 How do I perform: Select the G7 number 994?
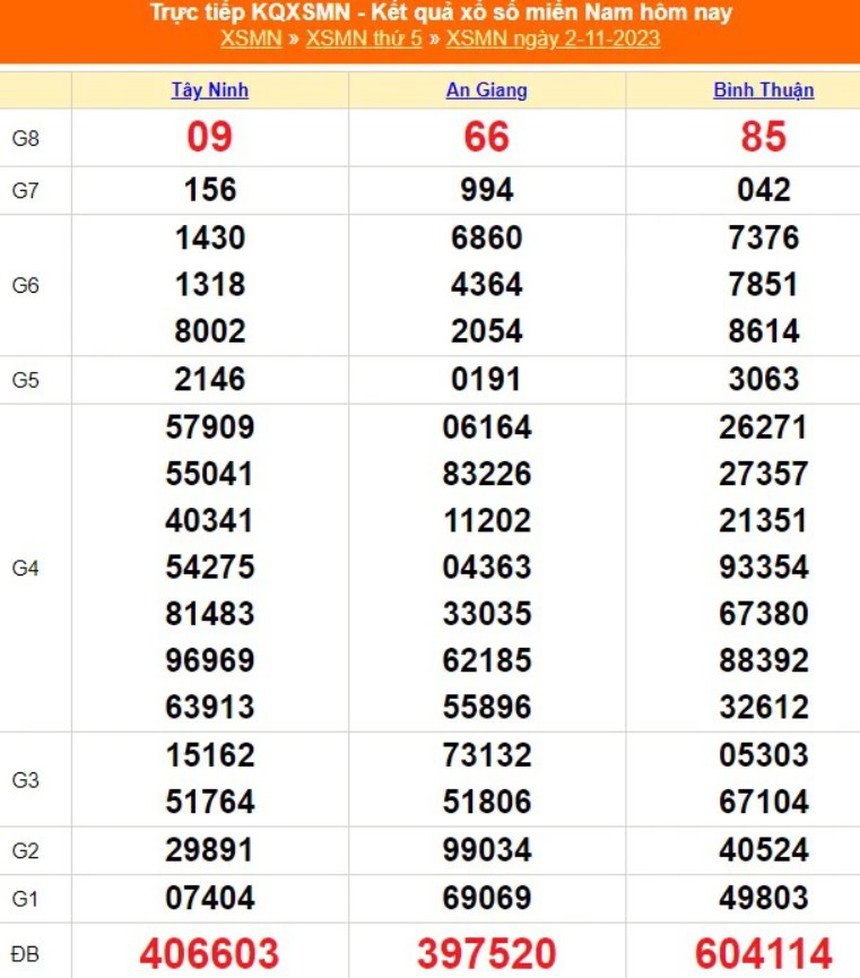click(486, 189)
